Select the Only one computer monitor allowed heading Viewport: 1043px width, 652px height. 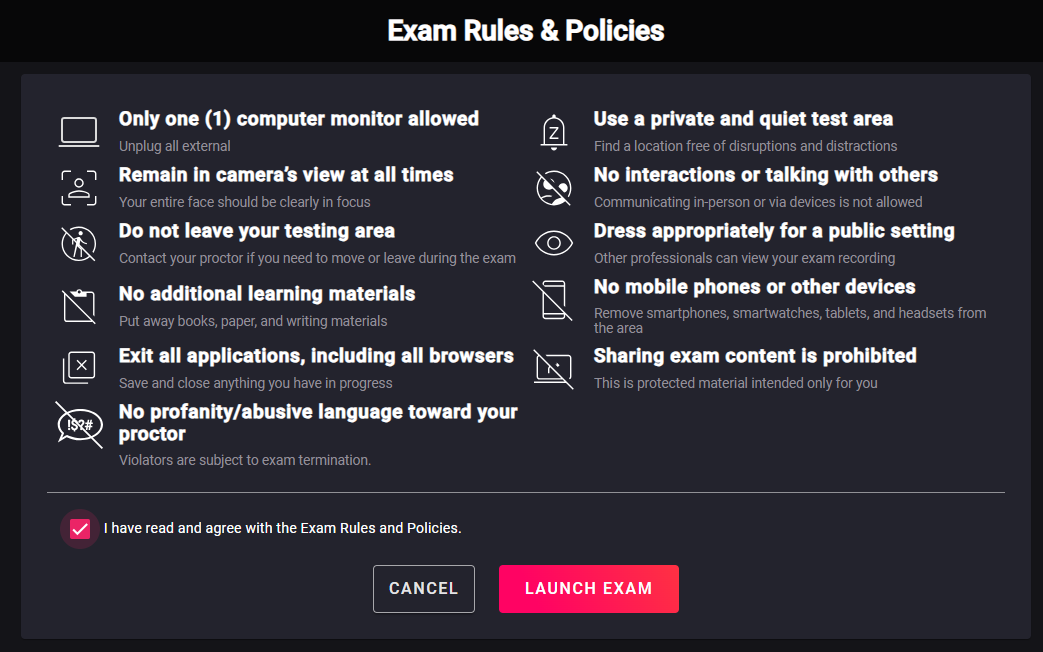[299, 118]
